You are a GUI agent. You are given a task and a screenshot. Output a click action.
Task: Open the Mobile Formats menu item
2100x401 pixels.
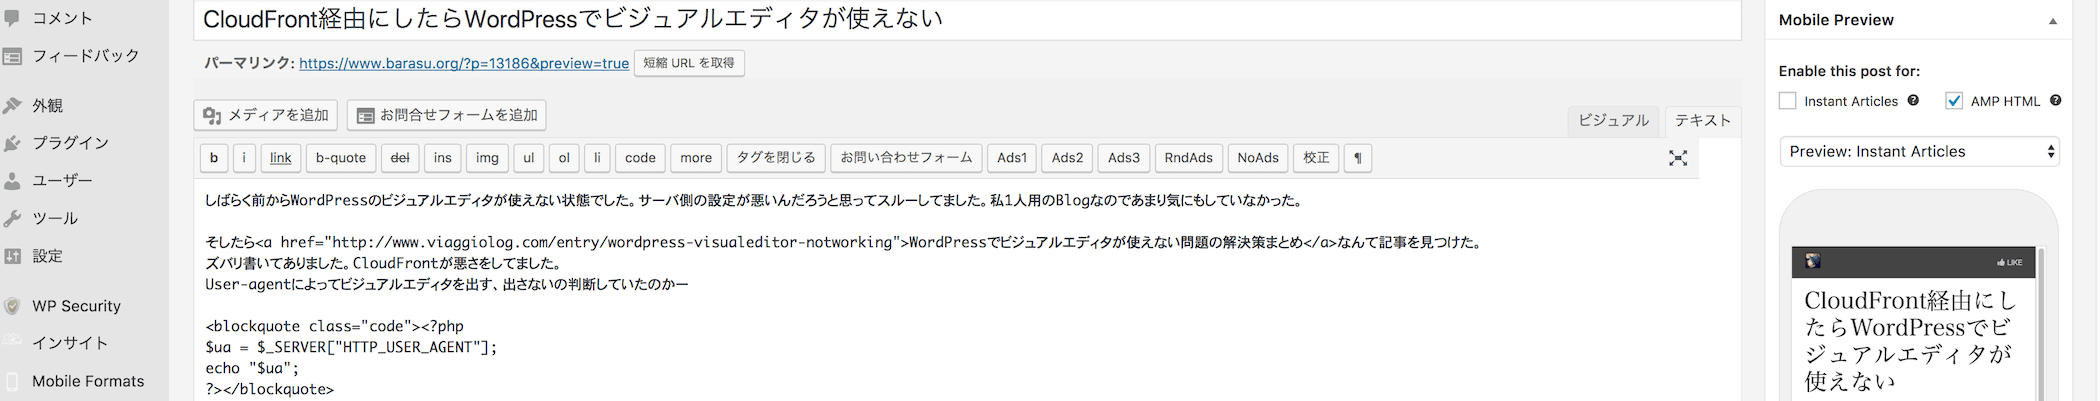(x=88, y=381)
